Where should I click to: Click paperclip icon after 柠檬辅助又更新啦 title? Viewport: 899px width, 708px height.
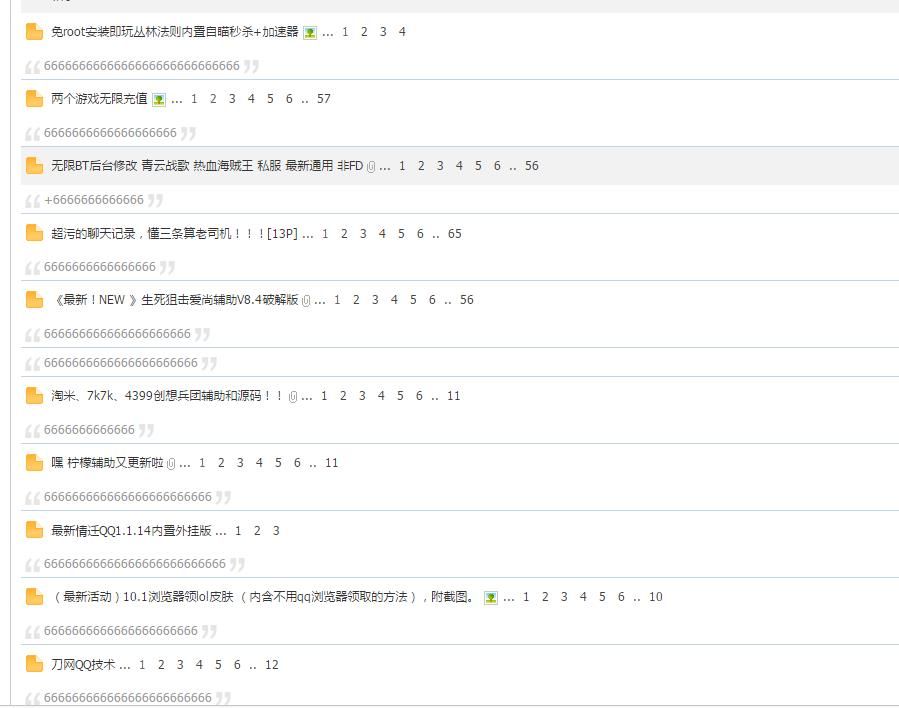point(171,464)
